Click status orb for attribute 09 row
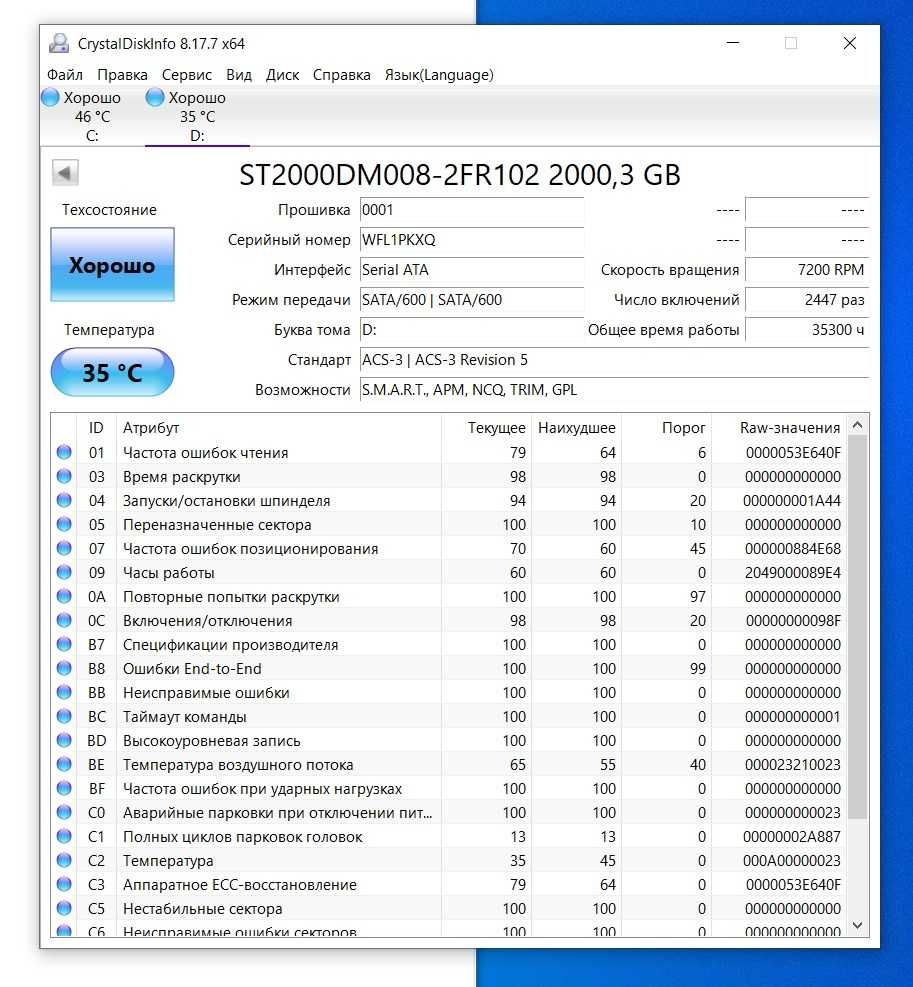913x987 pixels. tap(64, 572)
